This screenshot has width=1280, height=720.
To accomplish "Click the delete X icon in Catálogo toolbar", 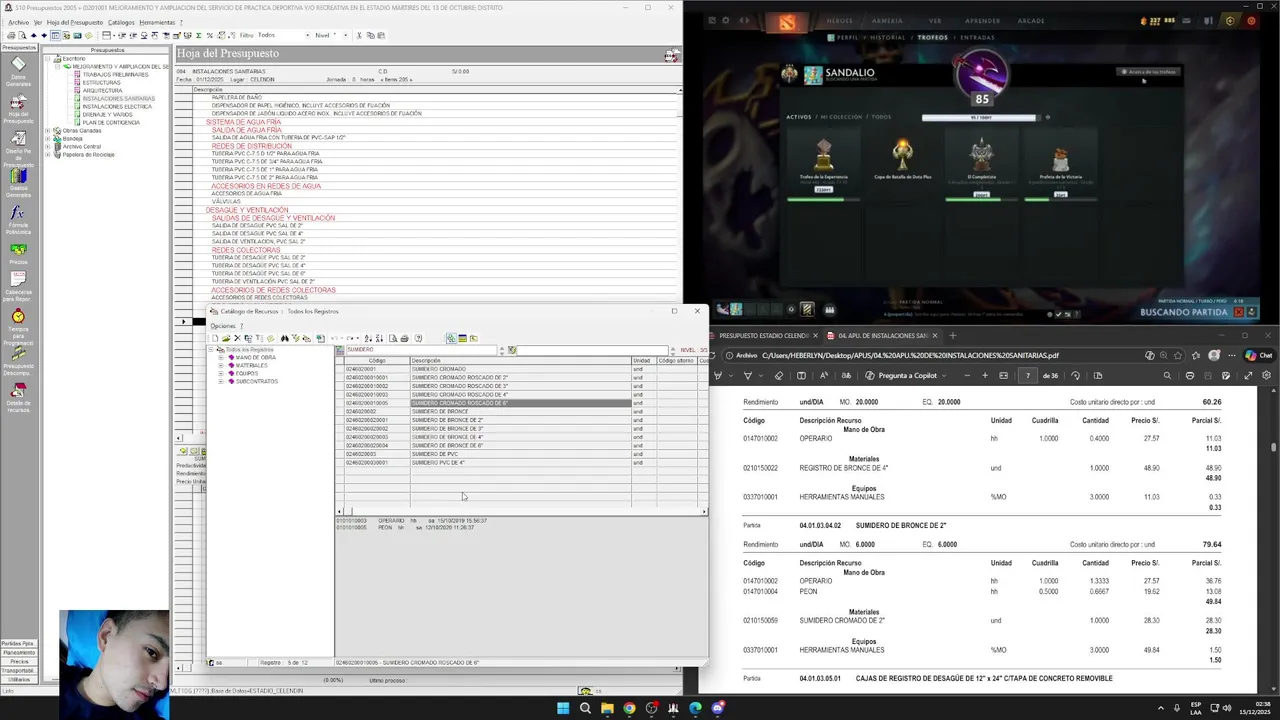I will pos(237,338).
